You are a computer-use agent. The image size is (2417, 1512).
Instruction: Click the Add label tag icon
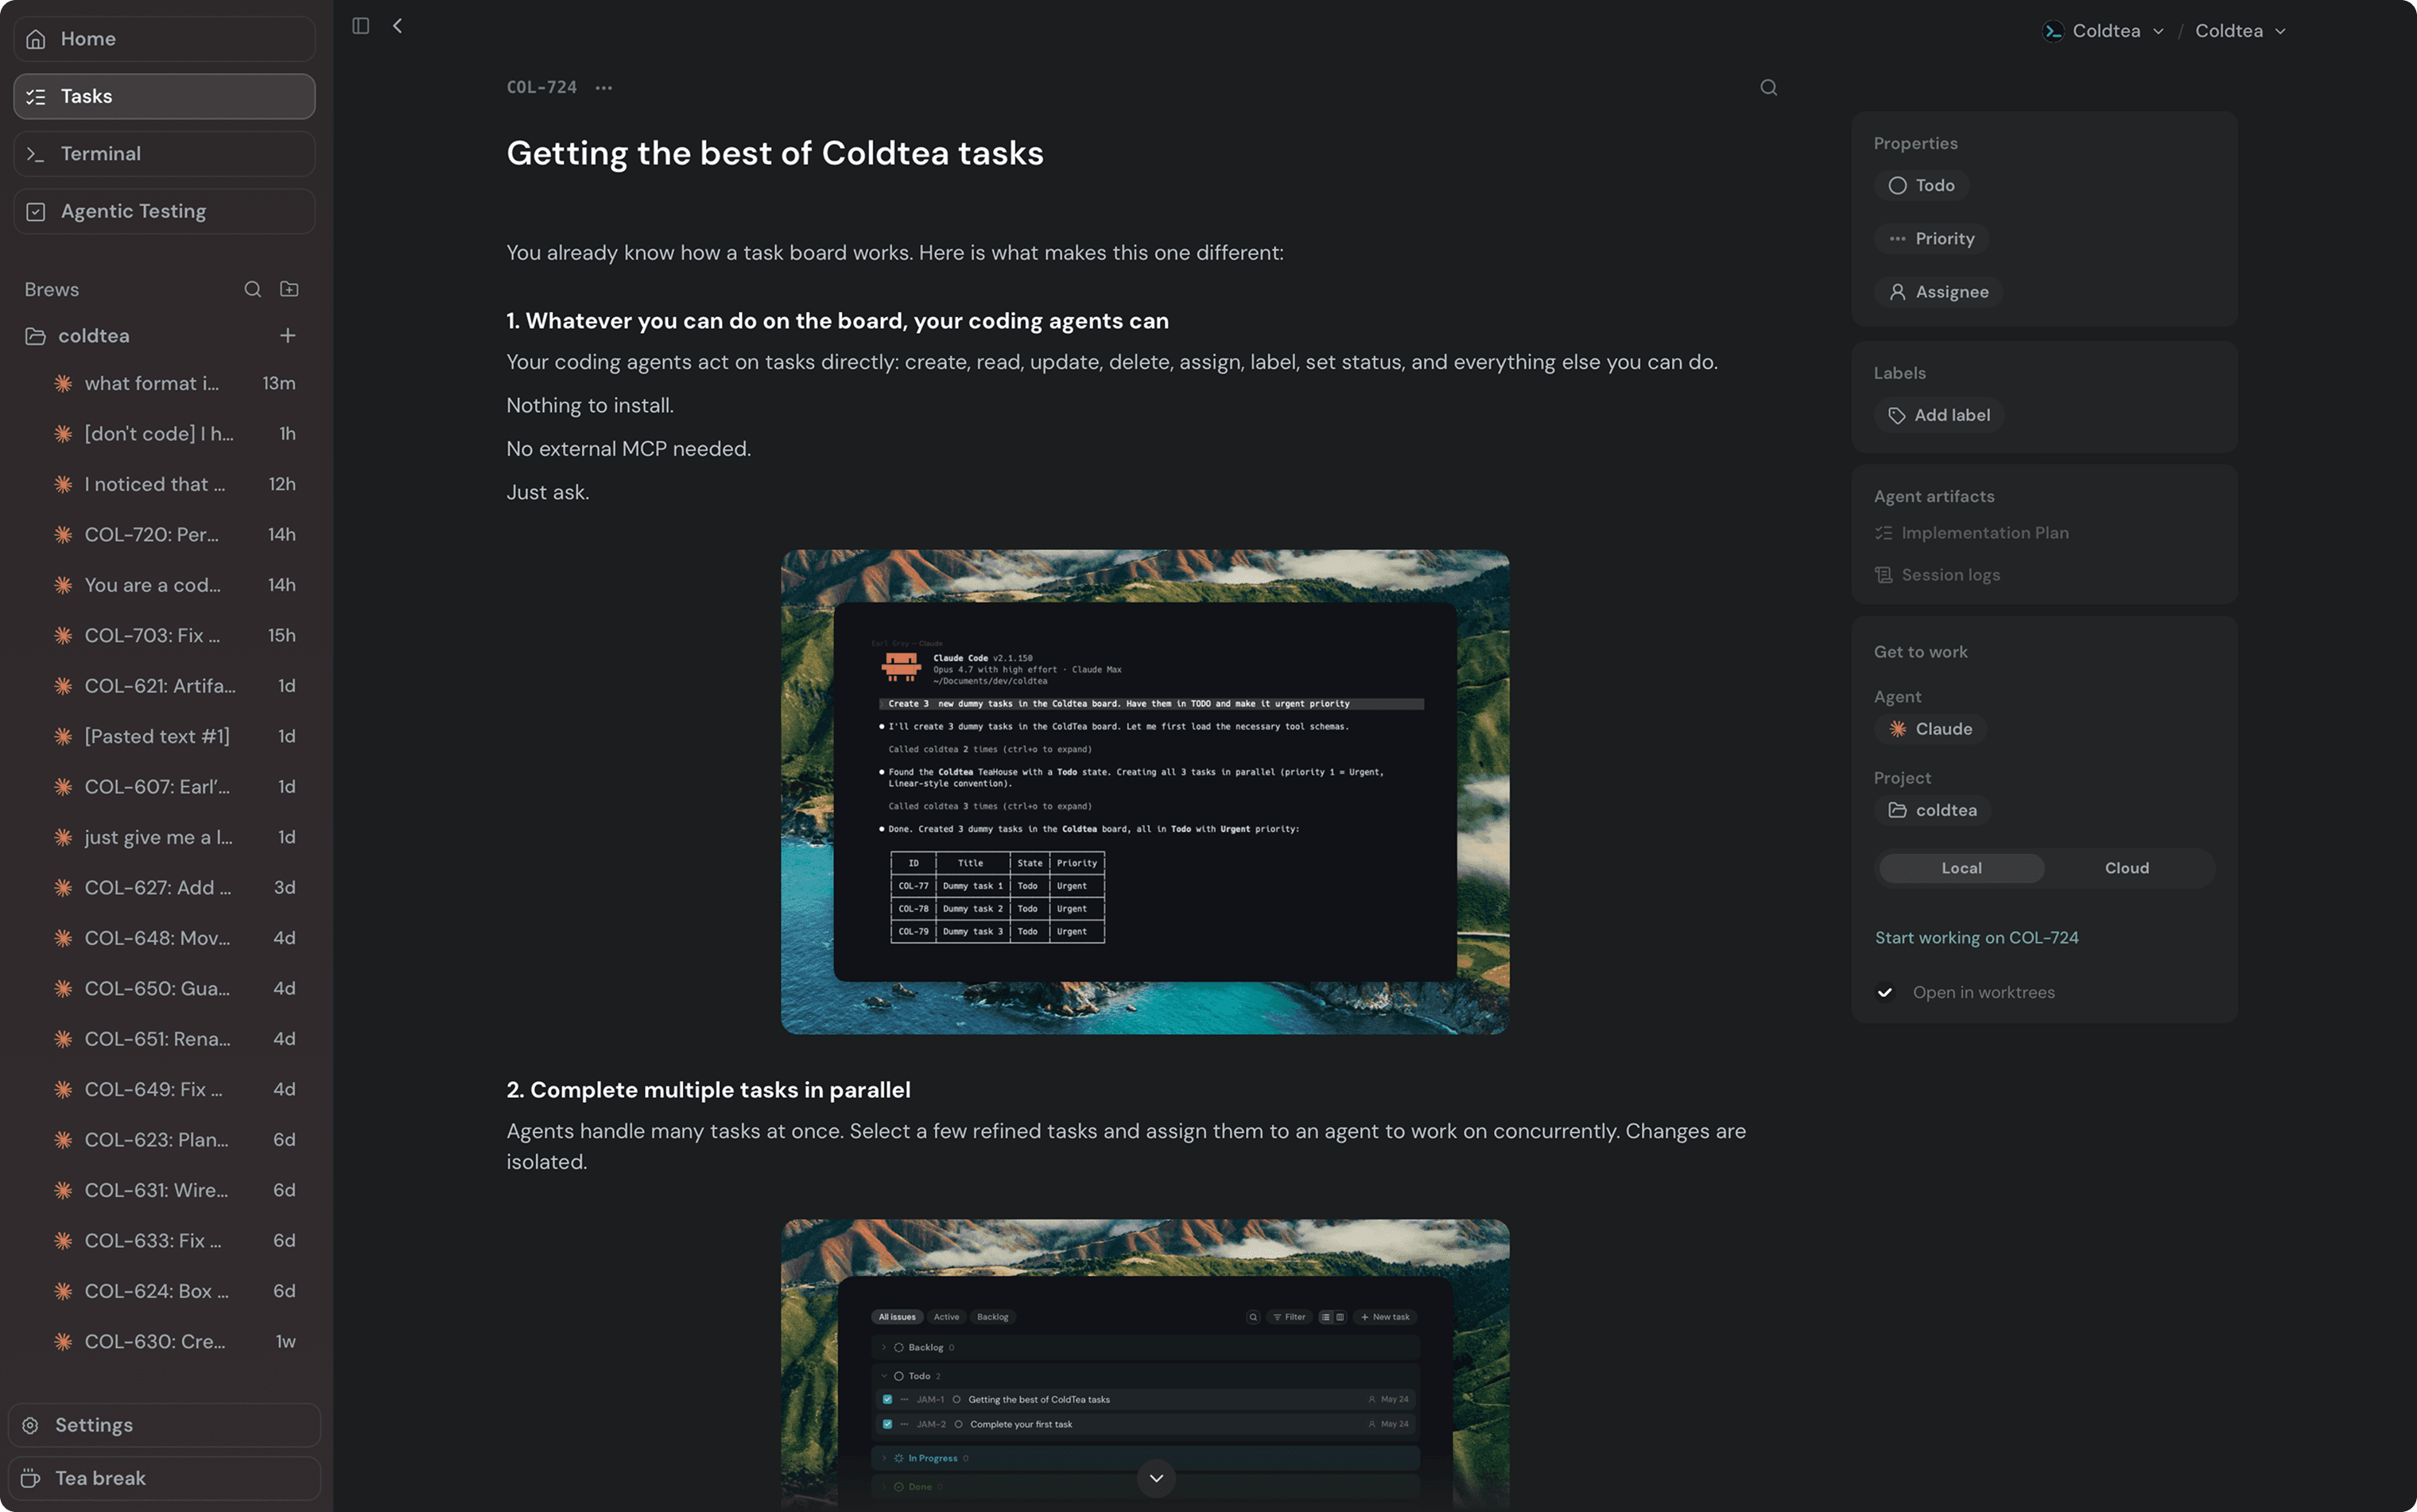point(1896,416)
